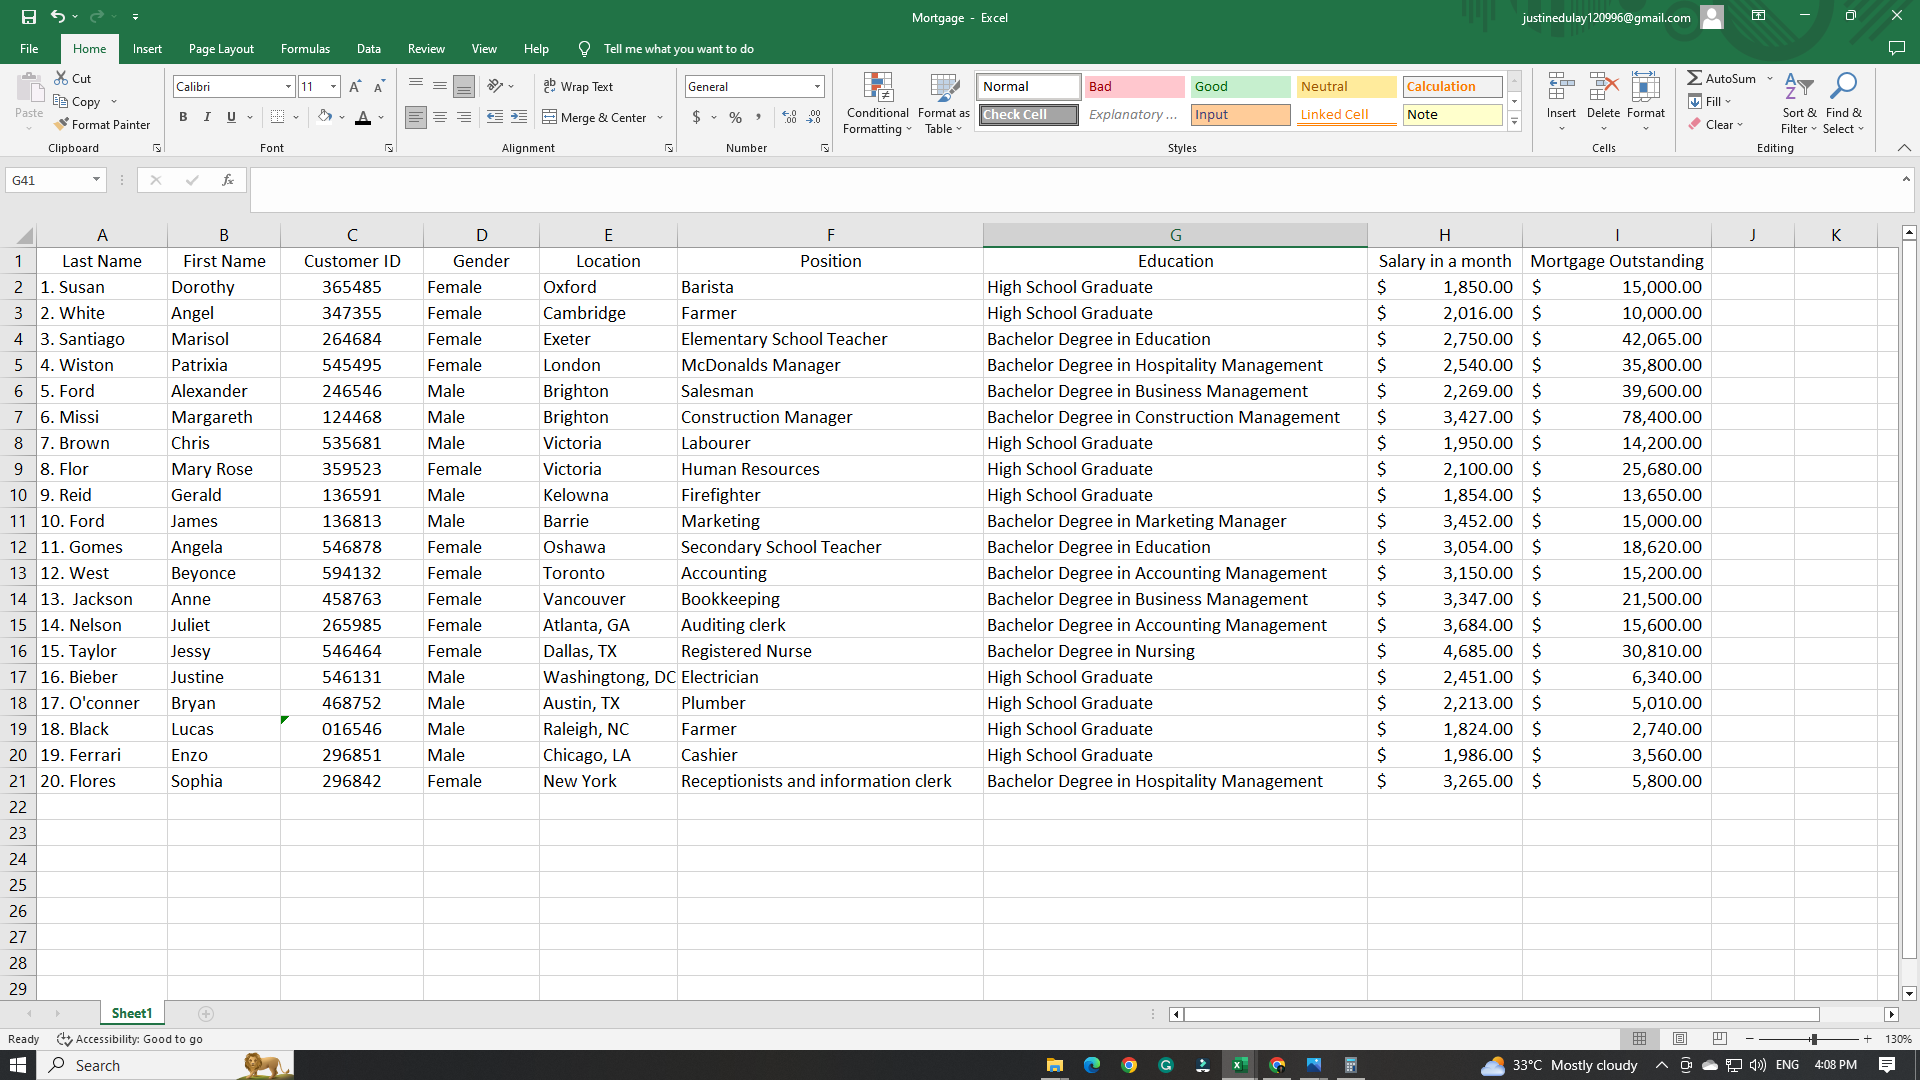Click the Increase Decimal icon
The image size is (1920, 1080).
(790, 117)
